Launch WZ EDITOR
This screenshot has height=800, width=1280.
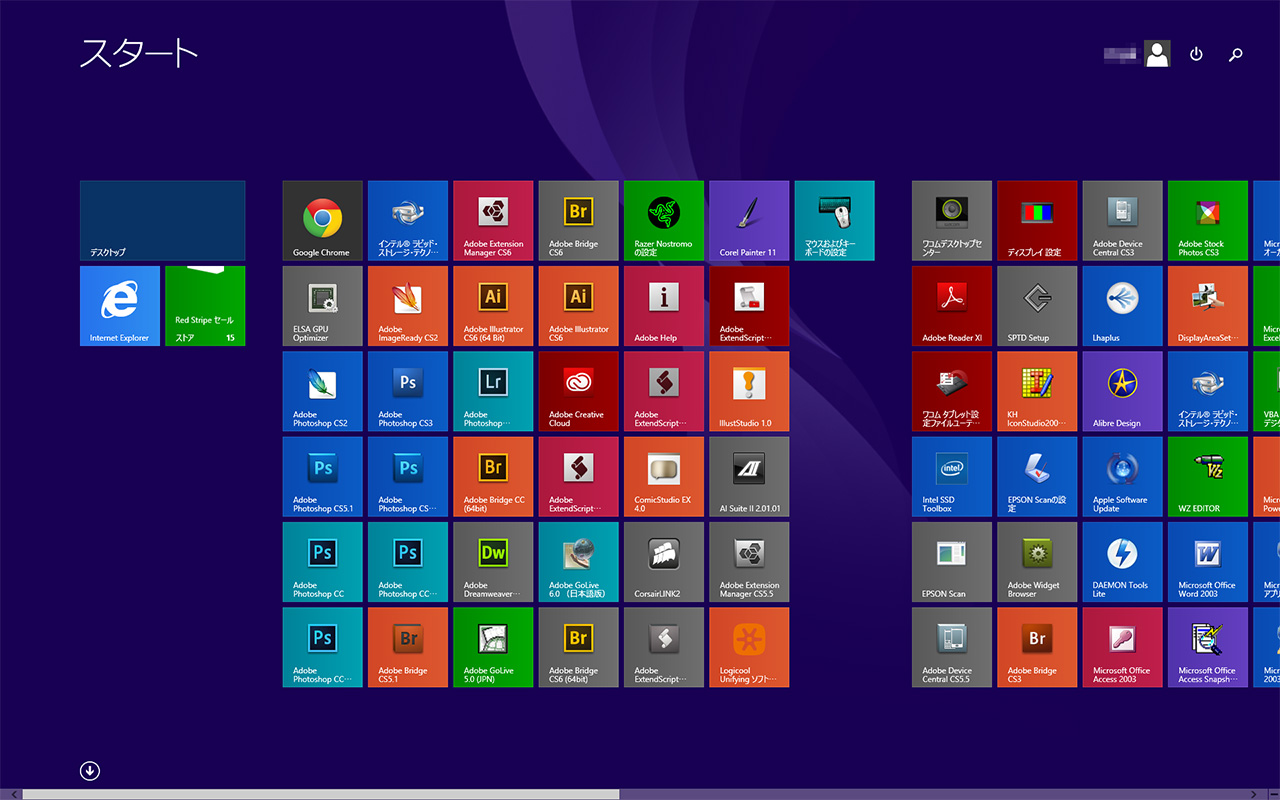click(1208, 477)
